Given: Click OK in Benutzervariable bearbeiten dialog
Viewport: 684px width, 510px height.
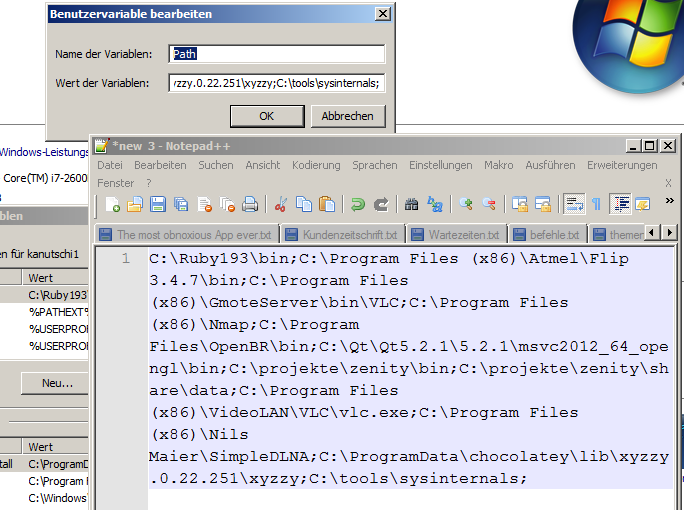Looking at the screenshot, I should [267, 116].
